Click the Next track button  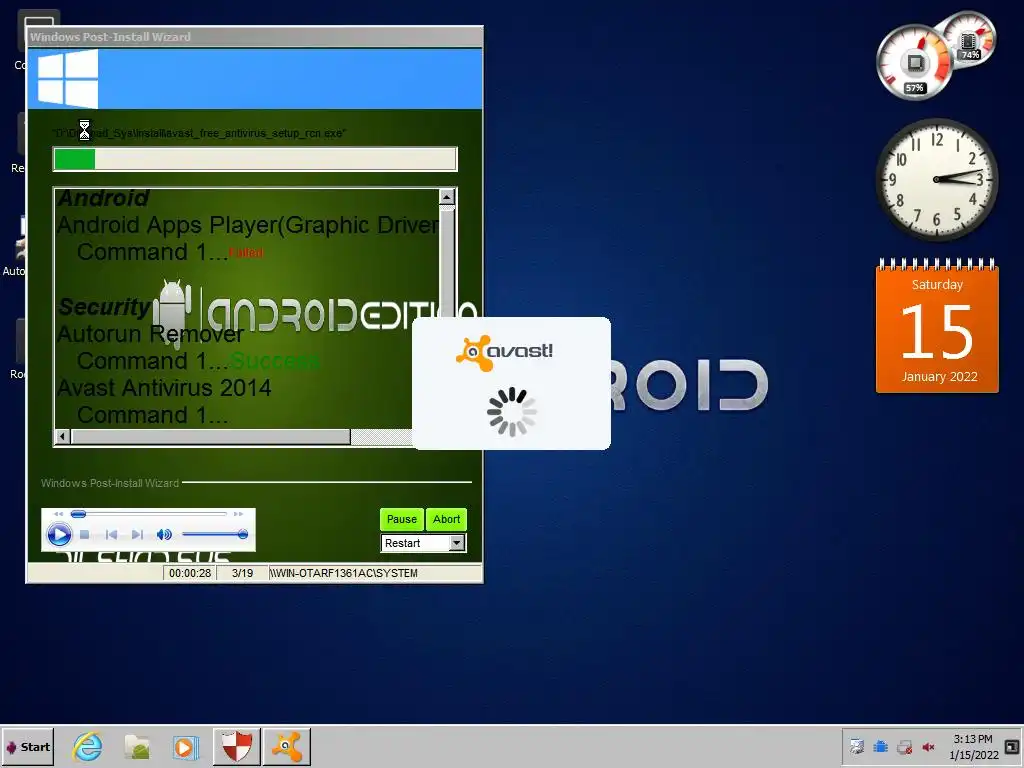click(137, 535)
